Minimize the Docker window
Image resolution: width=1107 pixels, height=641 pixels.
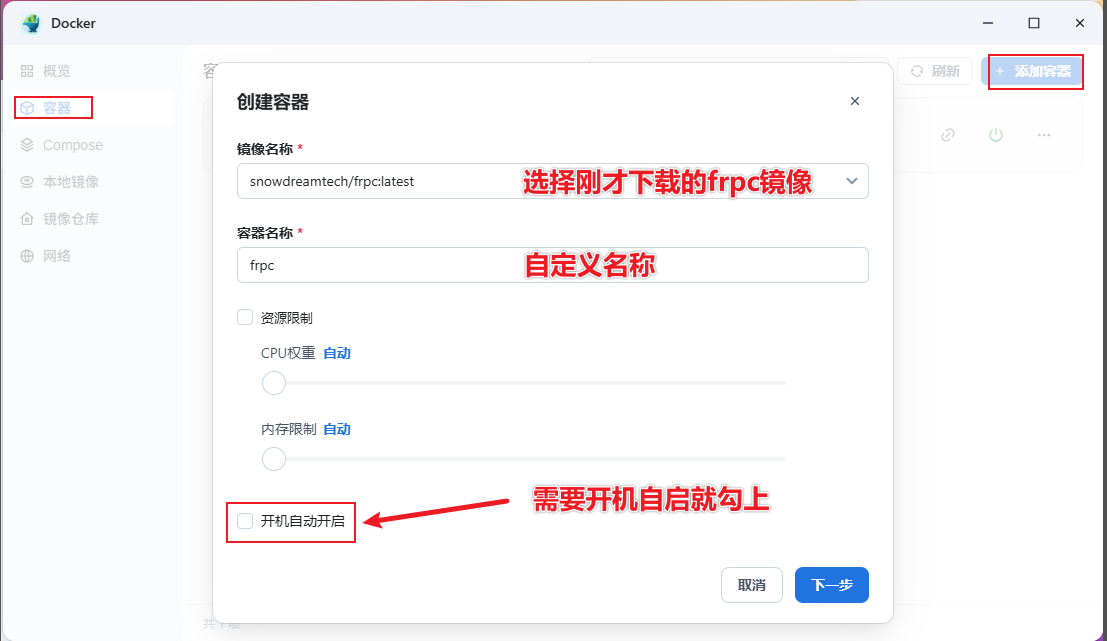point(988,23)
